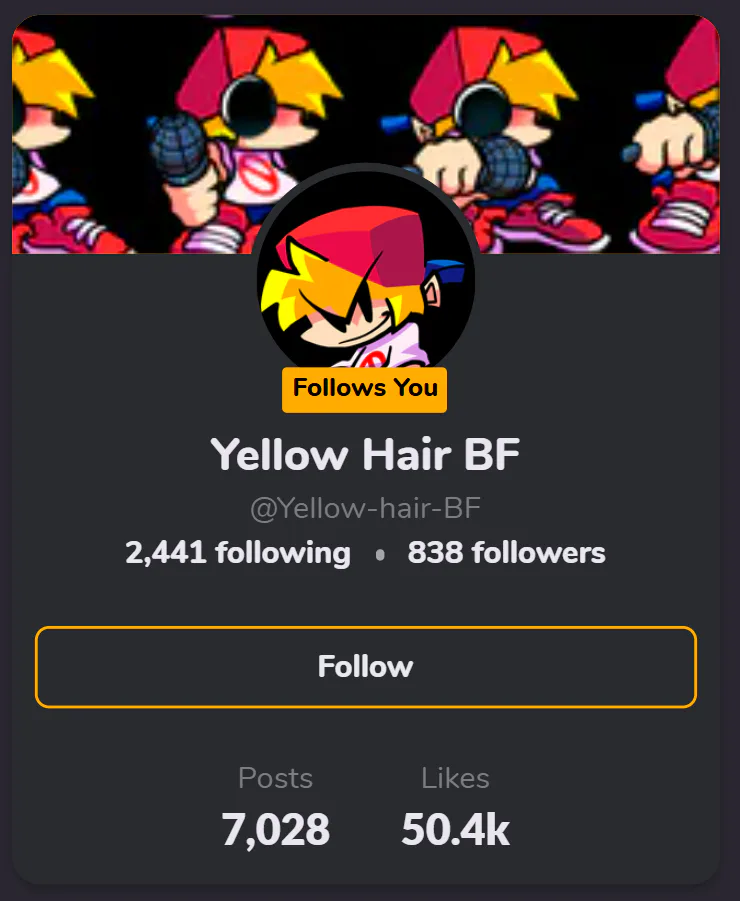Click the dot separator between following and followers

pyautogui.click(x=380, y=555)
